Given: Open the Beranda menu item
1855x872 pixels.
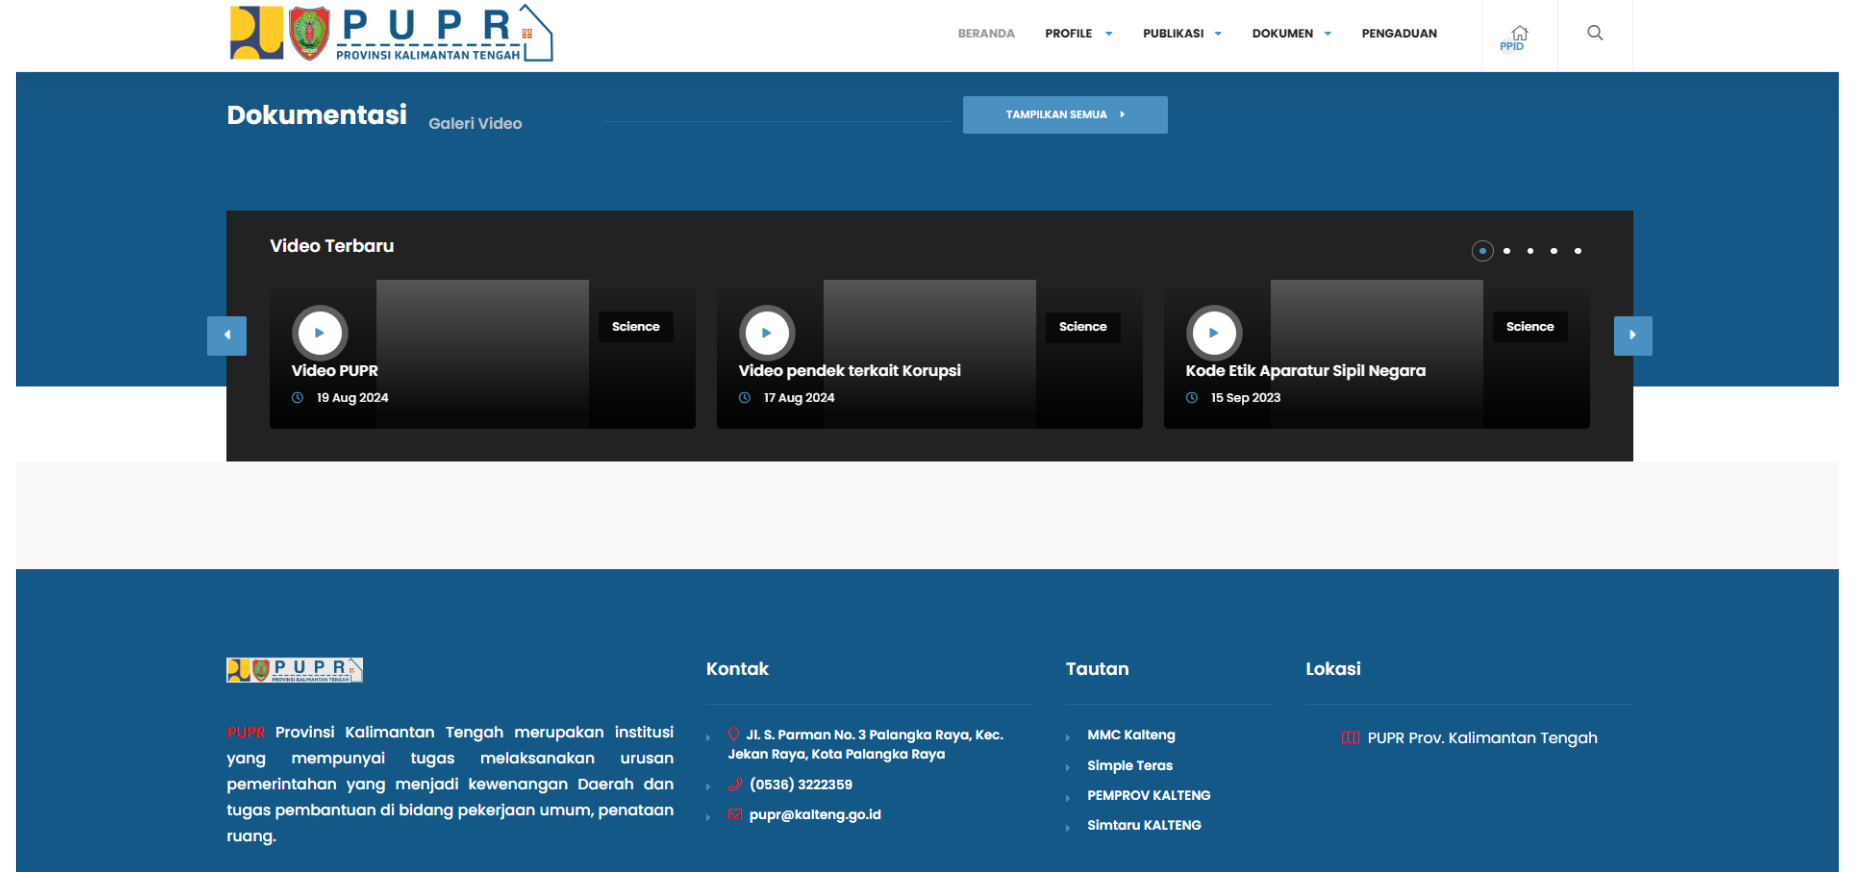Looking at the screenshot, I should click(x=985, y=34).
